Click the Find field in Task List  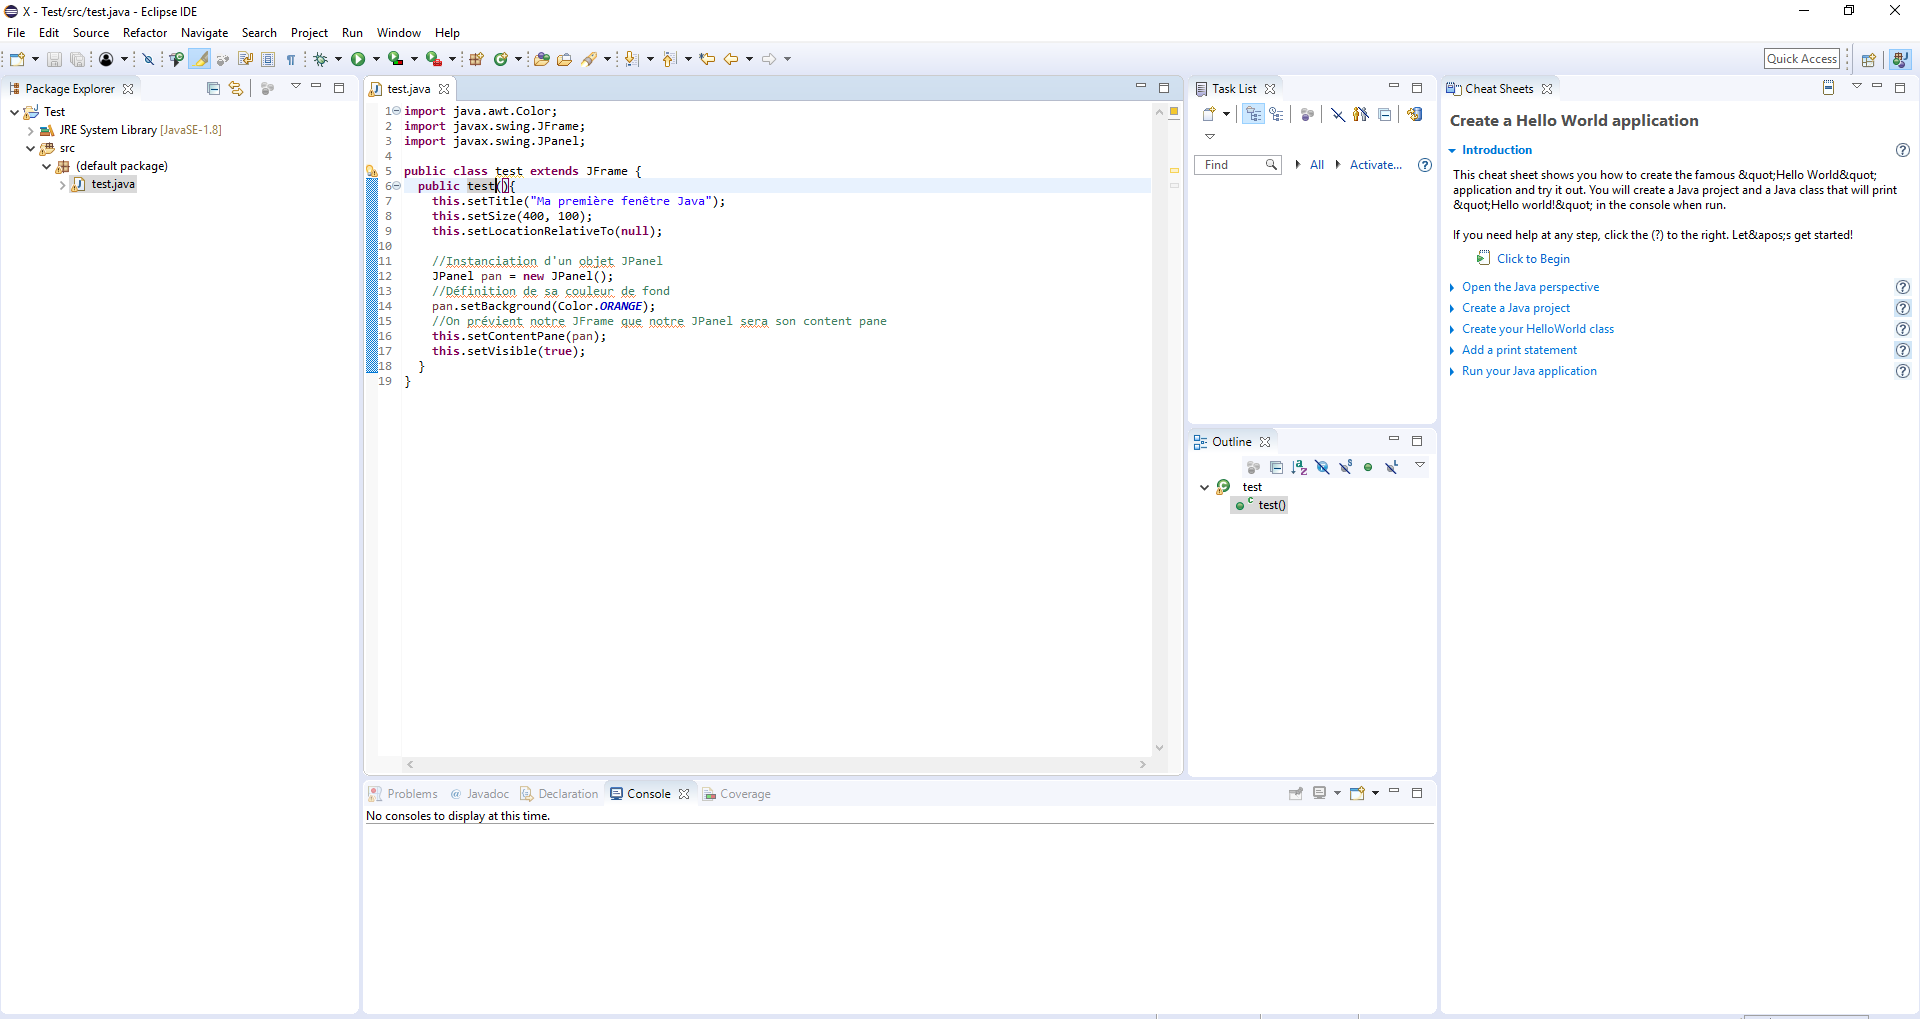1229,165
